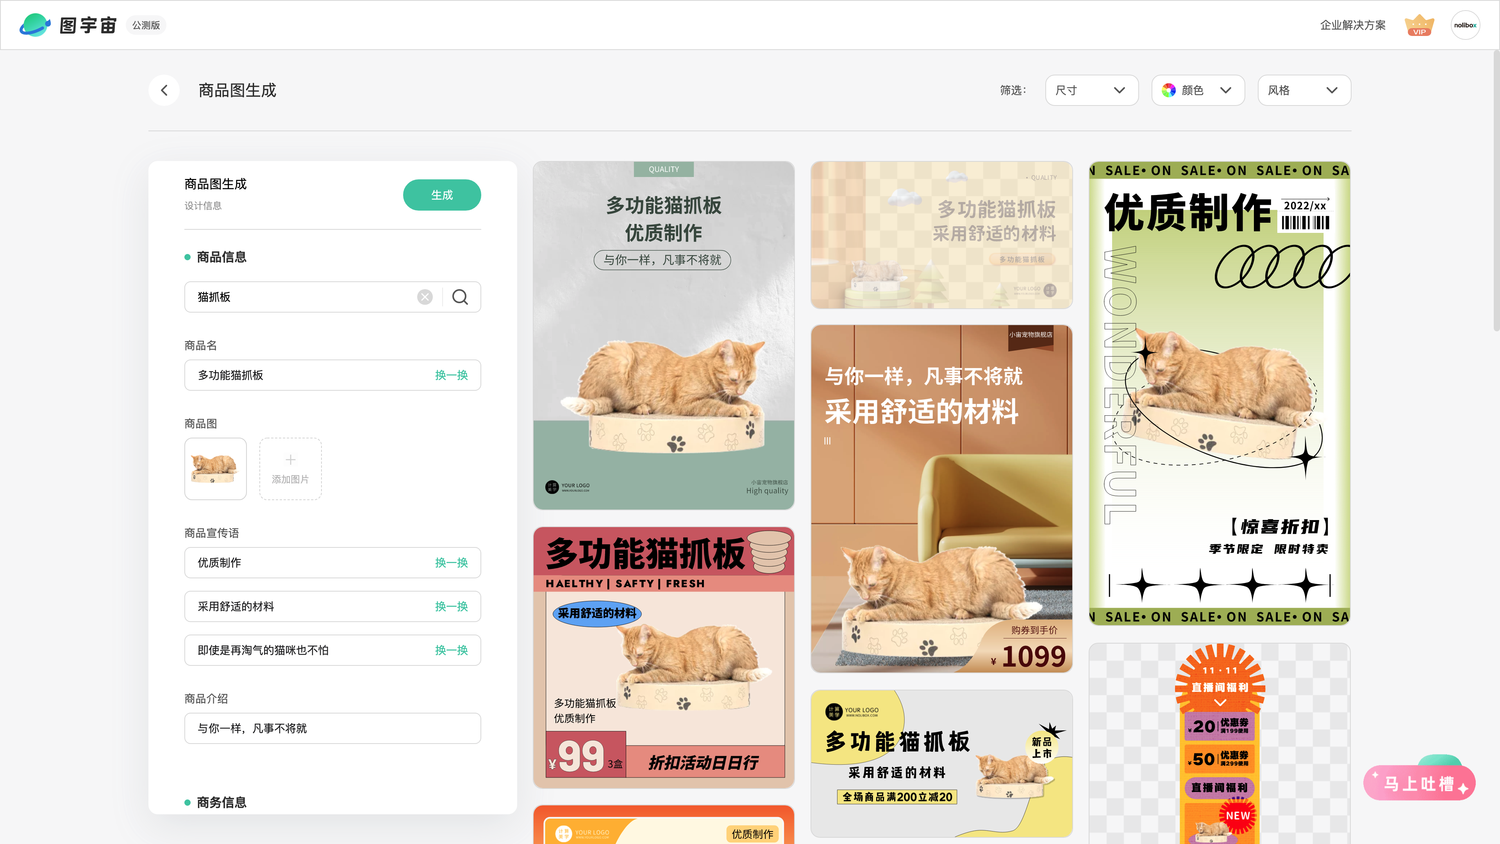1500x844 pixels.
Task: Go back with the left arrow button
Action: [x=164, y=90]
